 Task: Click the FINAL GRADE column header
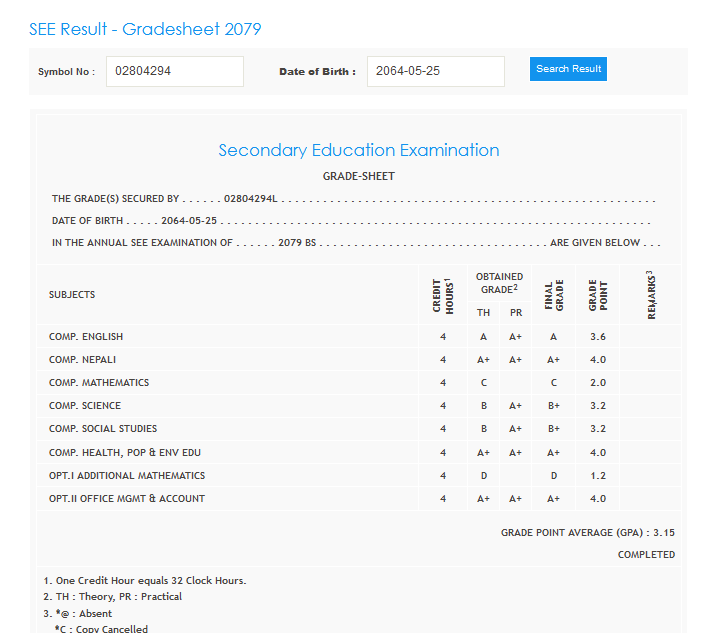click(x=553, y=294)
